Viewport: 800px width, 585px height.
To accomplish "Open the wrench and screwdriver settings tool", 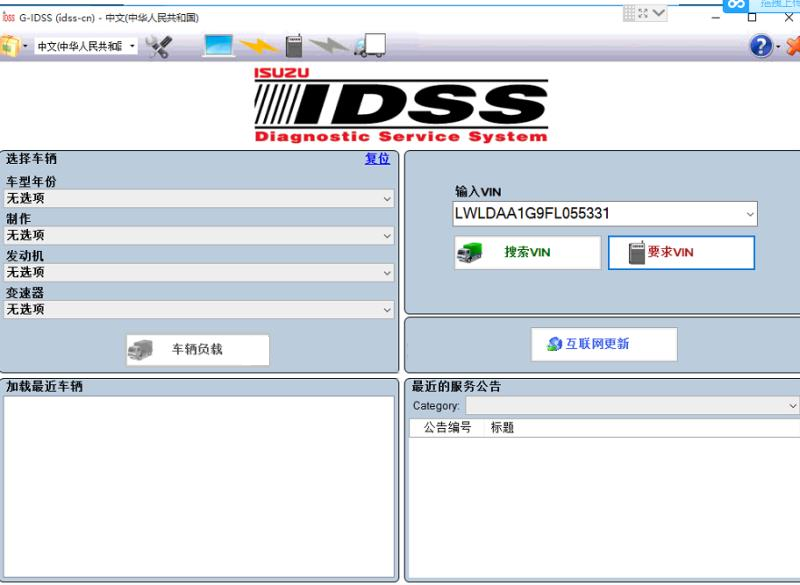I will [159, 46].
